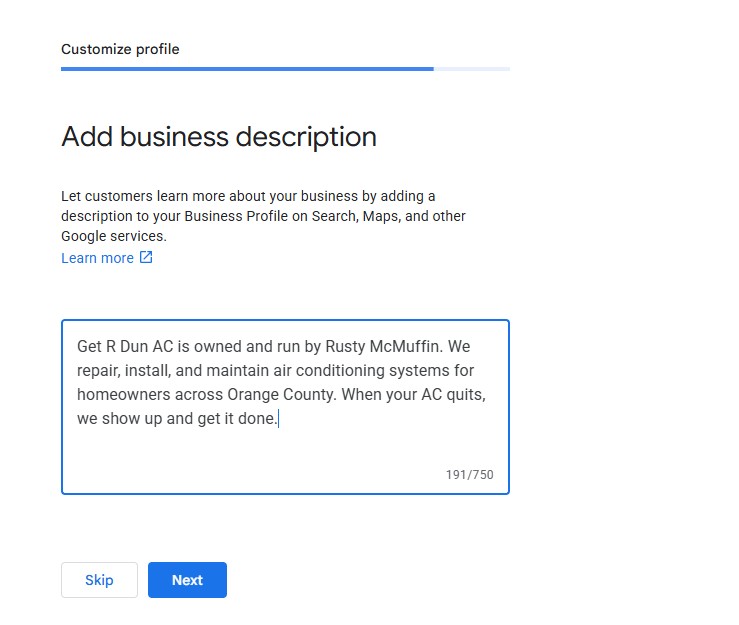Click the Next button

click(187, 580)
